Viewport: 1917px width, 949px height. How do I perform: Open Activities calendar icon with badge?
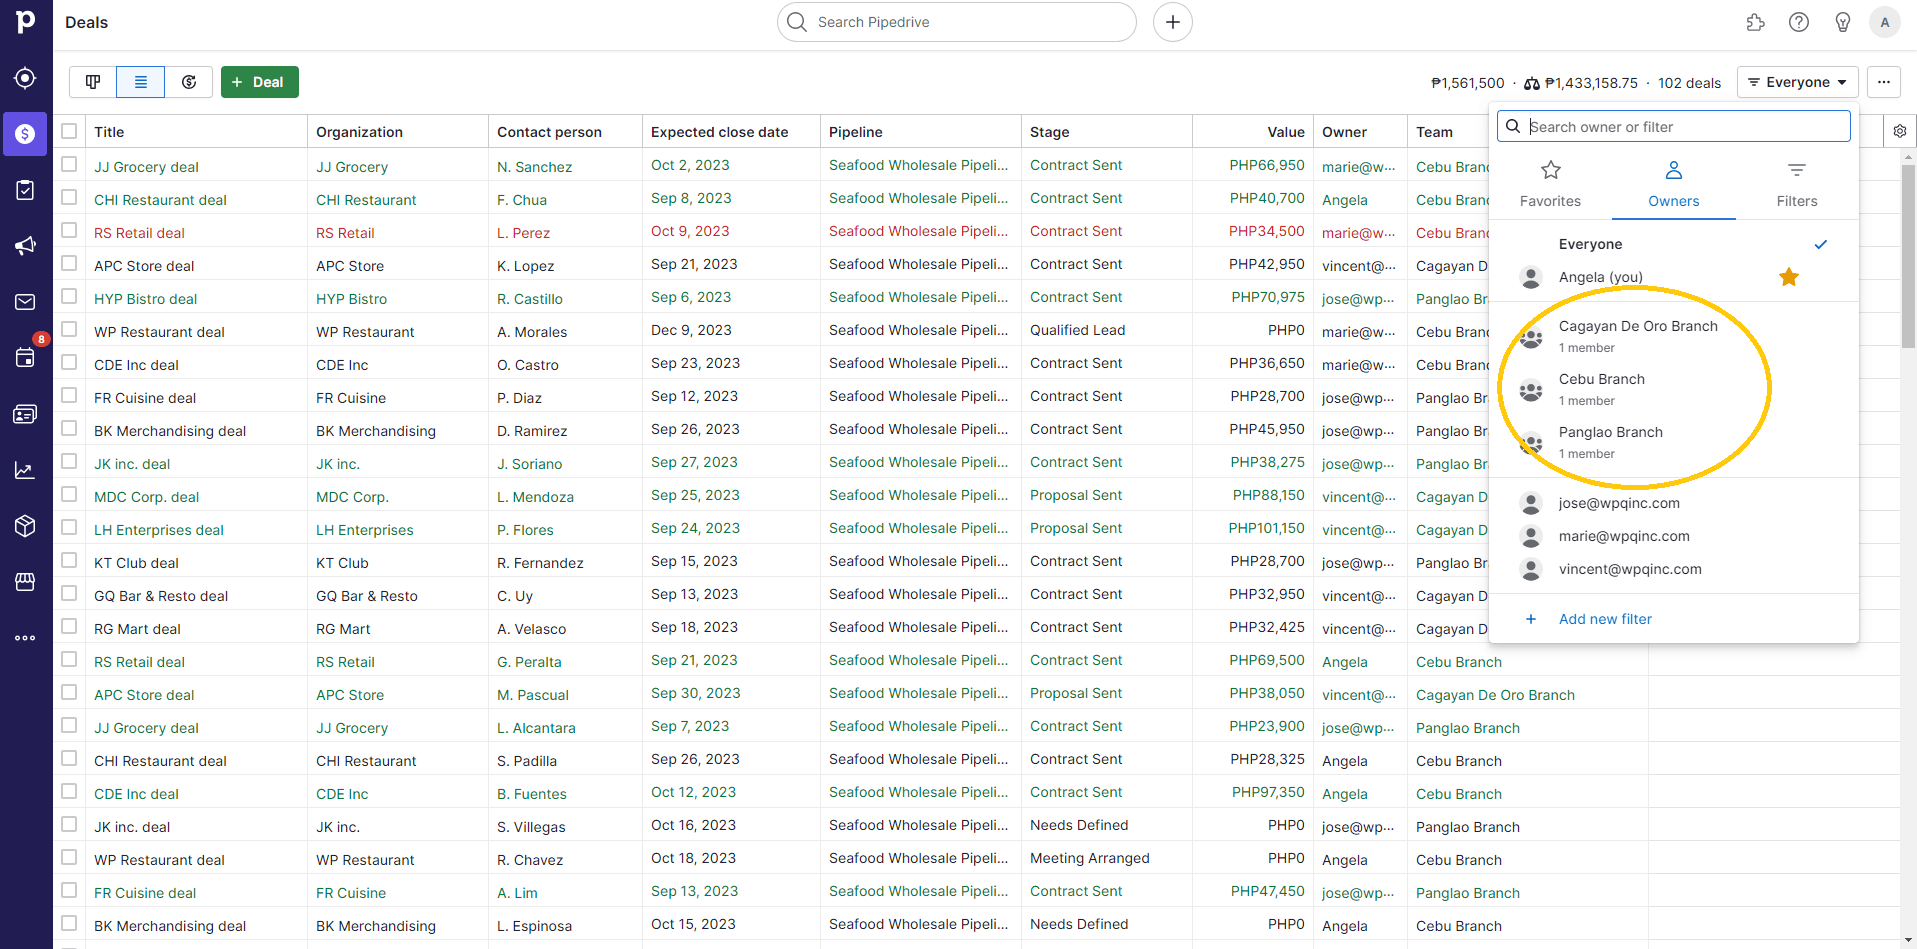(x=26, y=357)
